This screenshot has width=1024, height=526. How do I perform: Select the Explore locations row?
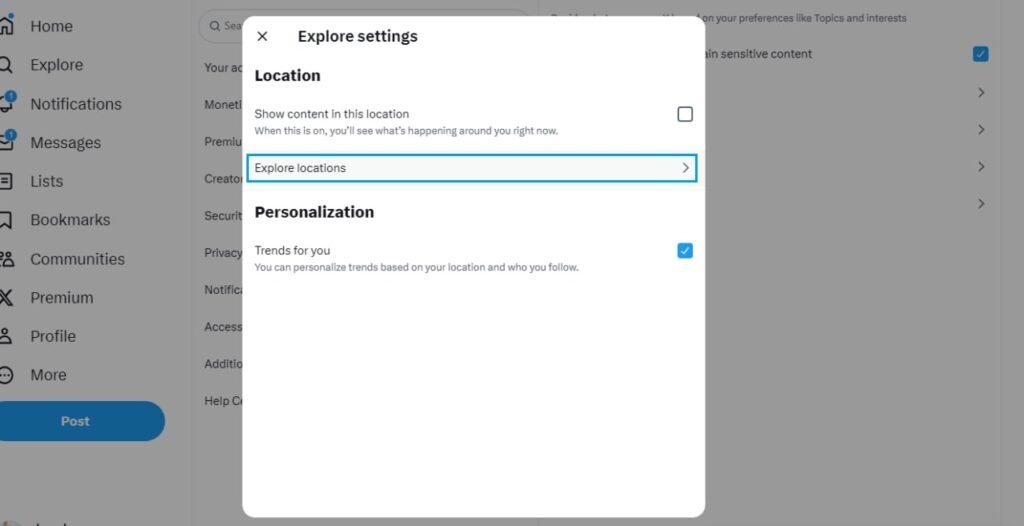pos(471,168)
